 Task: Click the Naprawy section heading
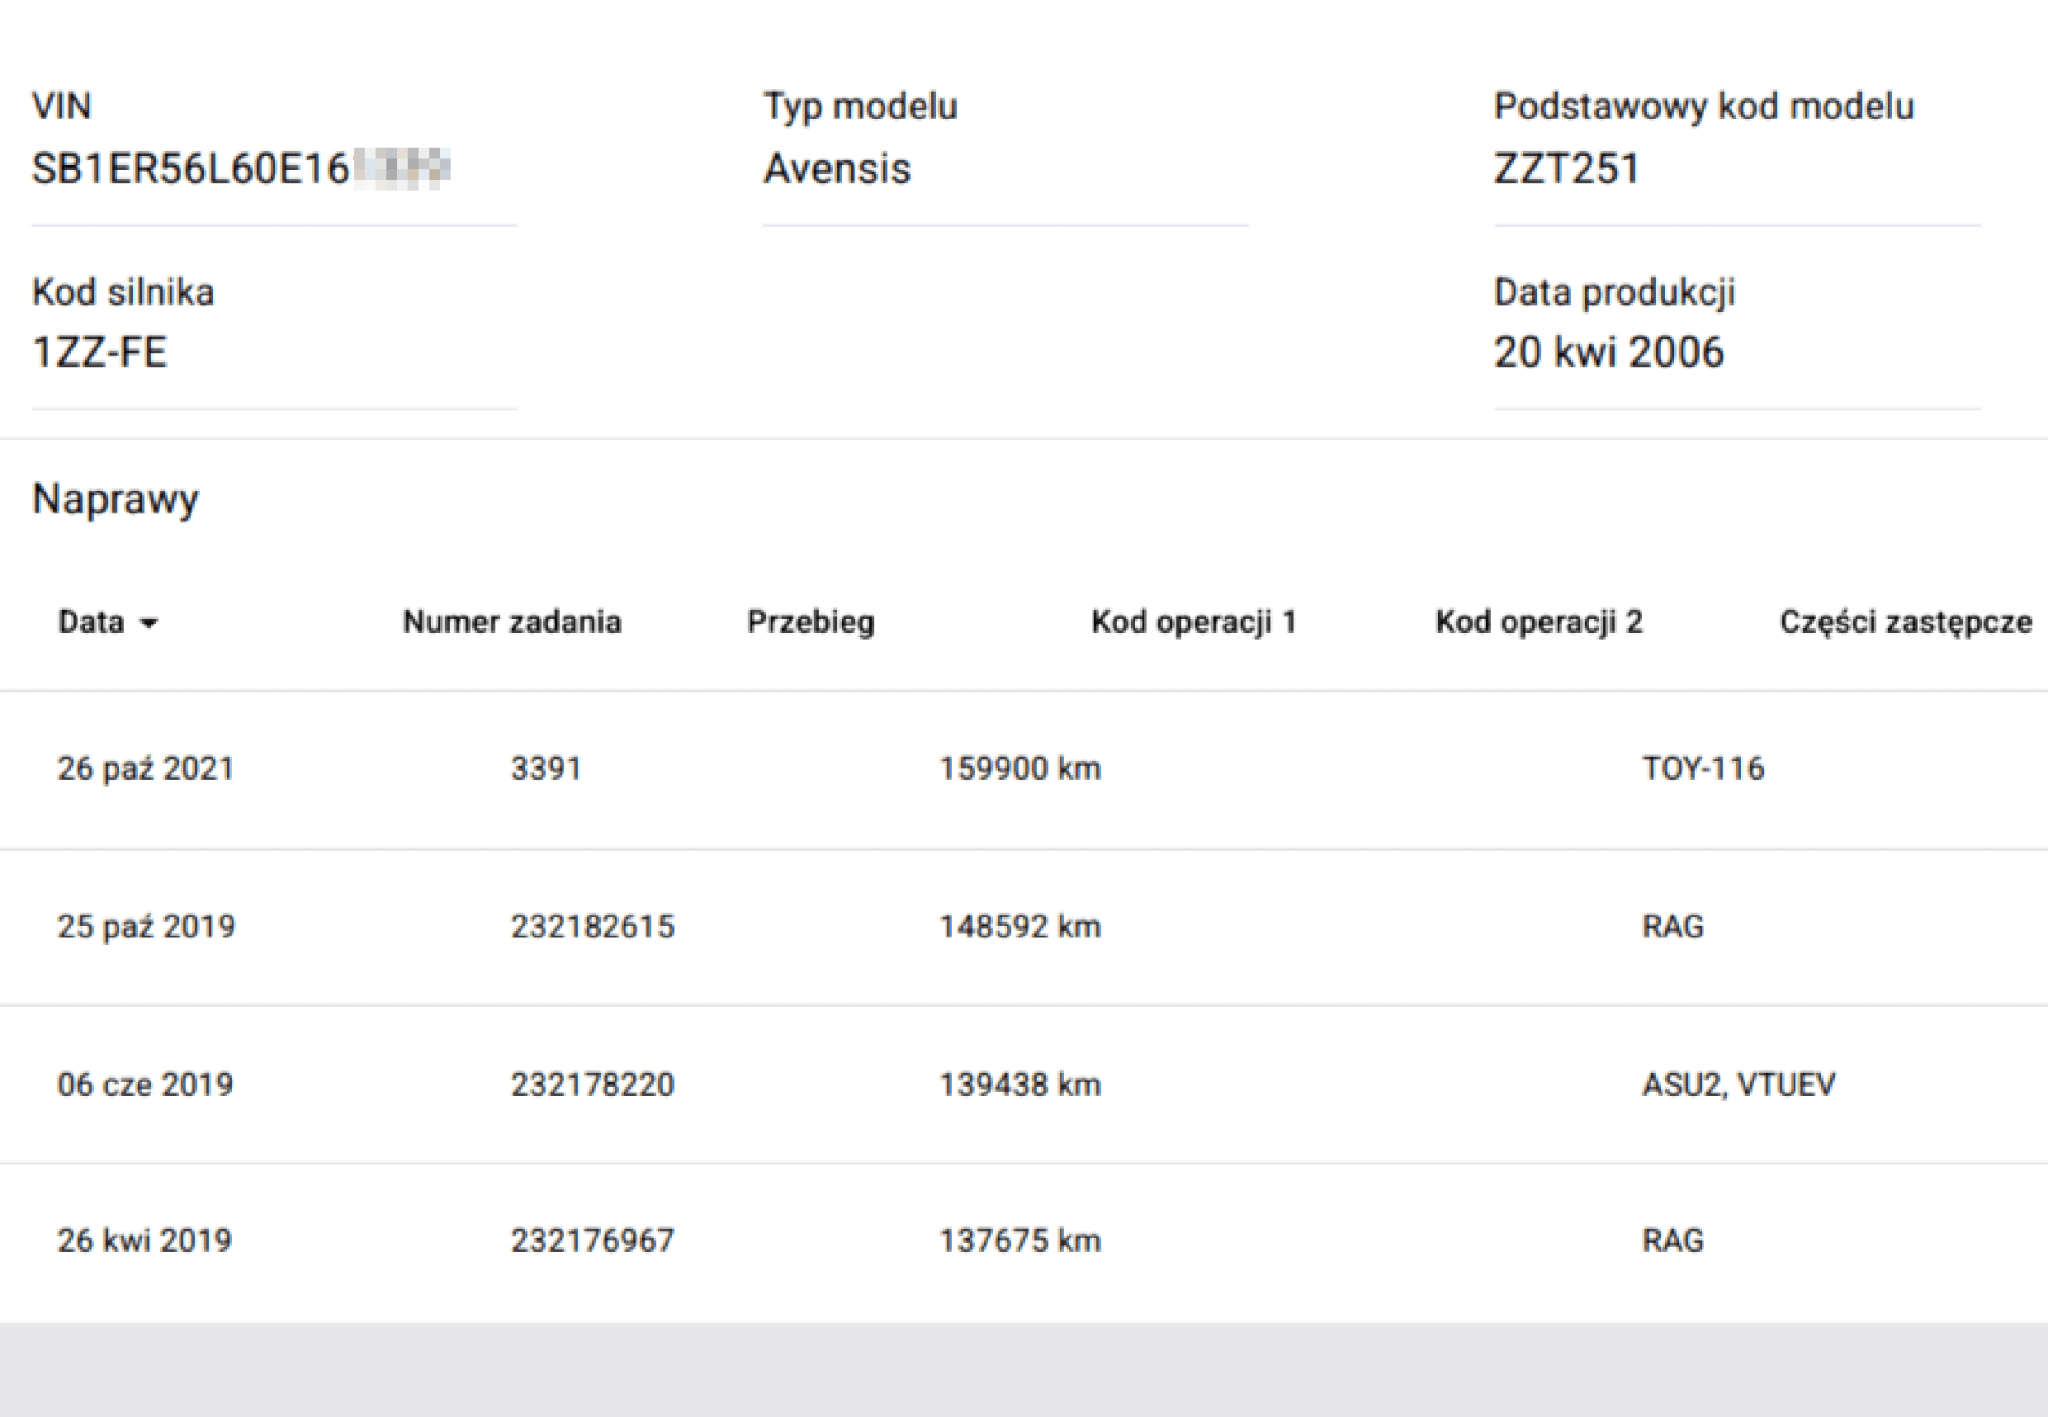[115, 498]
